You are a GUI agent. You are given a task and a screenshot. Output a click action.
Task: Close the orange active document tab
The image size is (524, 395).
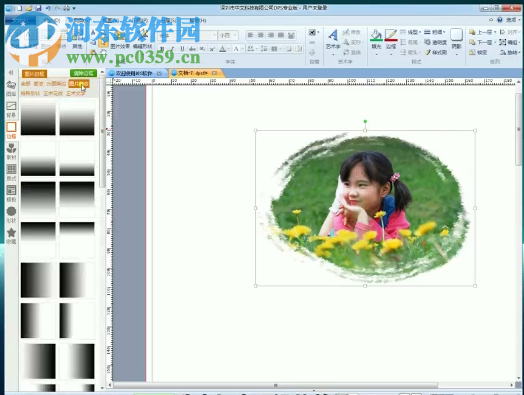tap(215, 73)
